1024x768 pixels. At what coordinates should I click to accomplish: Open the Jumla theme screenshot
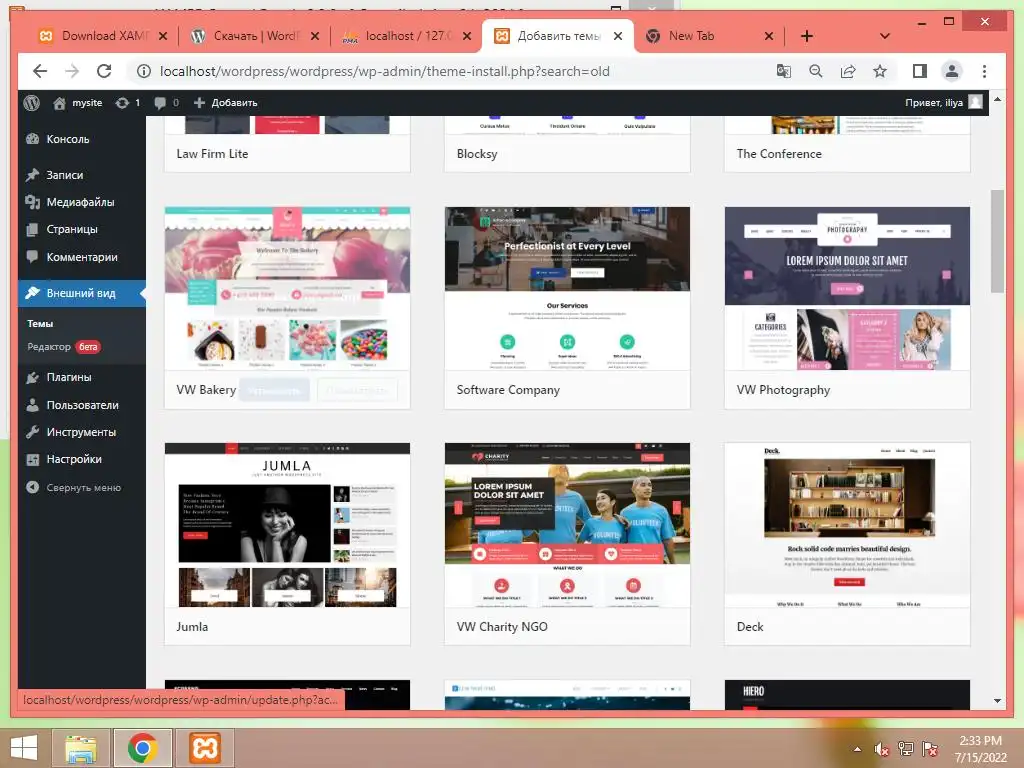[287, 524]
